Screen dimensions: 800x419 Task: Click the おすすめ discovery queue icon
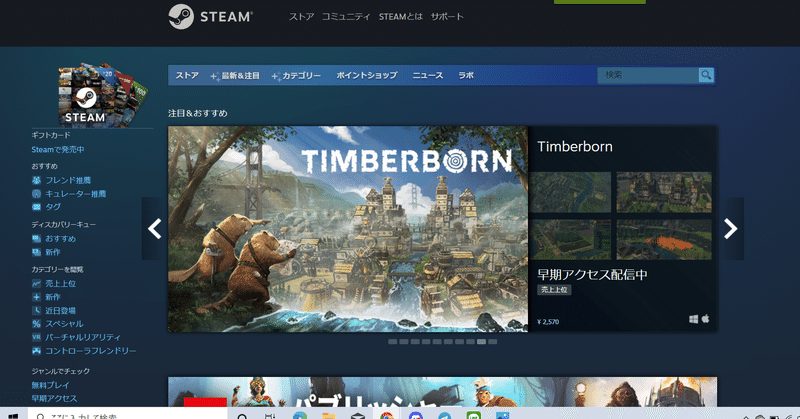[36, 239]
